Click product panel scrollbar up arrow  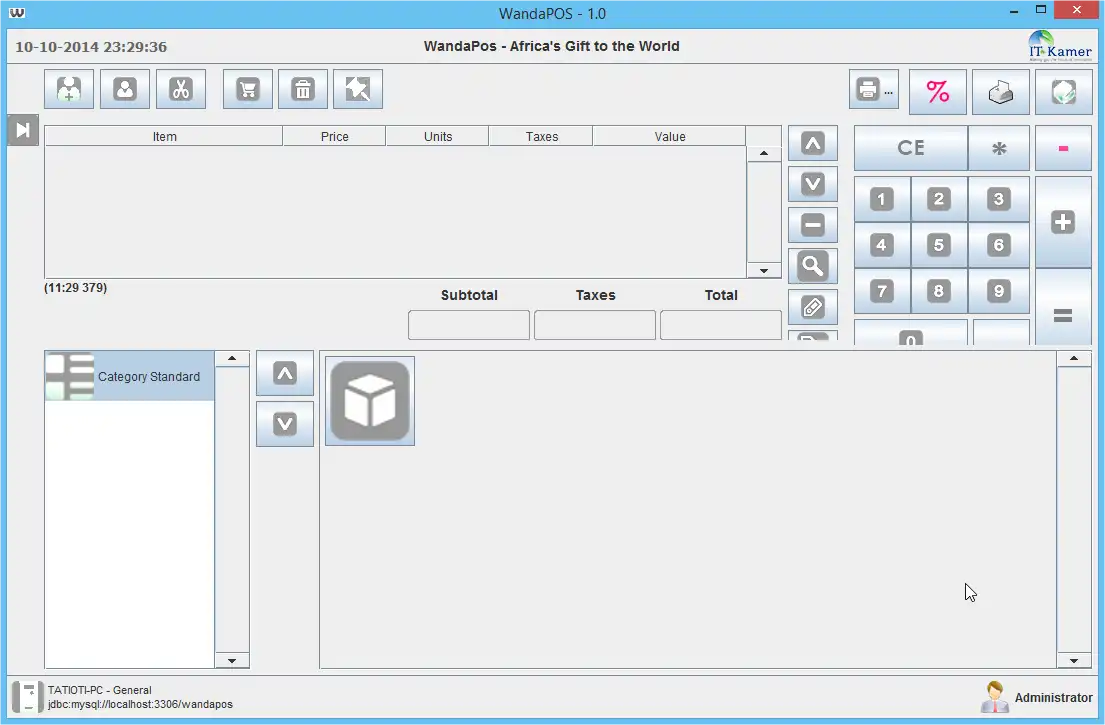point(1074,359)
